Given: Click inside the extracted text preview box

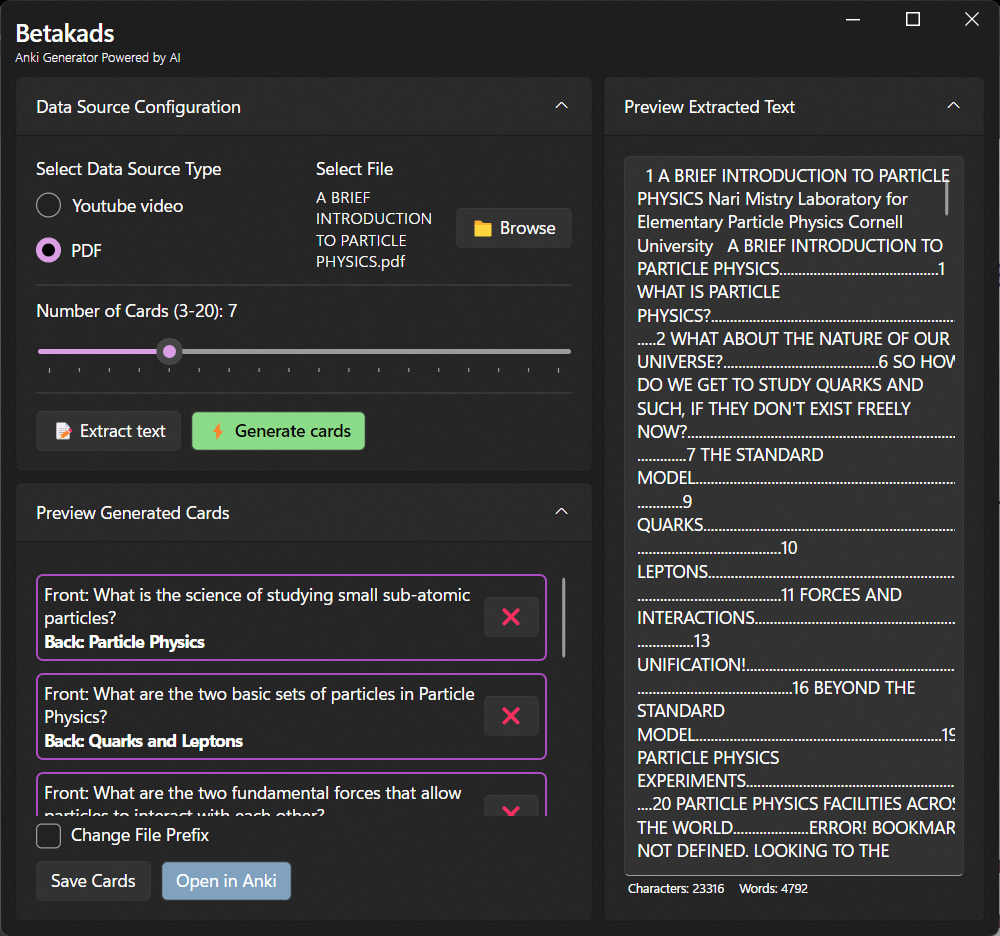Looking at the screenshot, I should tap(790, 500).
